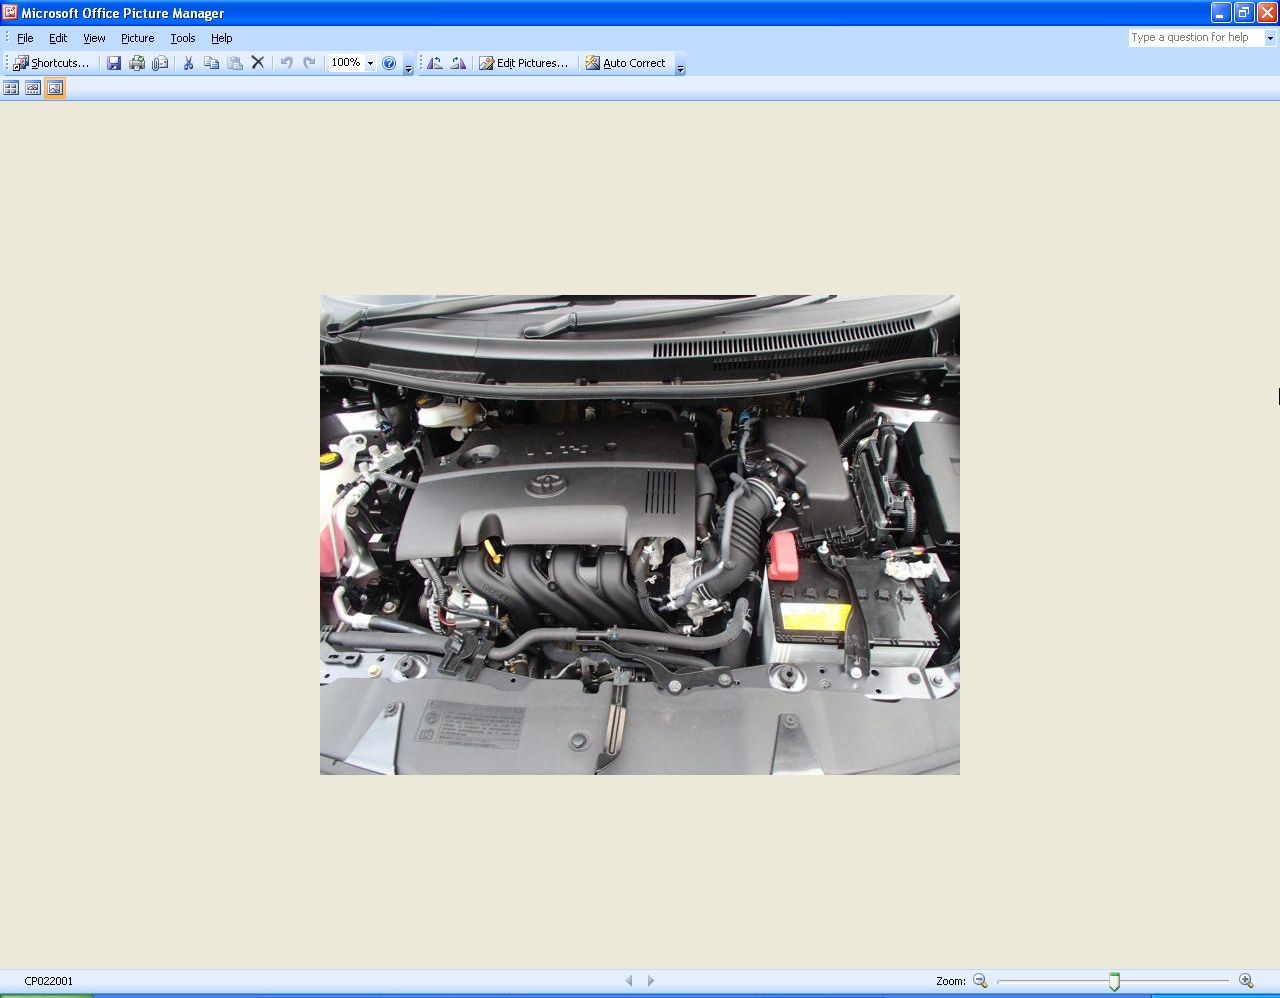The width and height of the screenshot is (1280, 998).
Task: Click the Delete X icon
Action: [258, 63]
